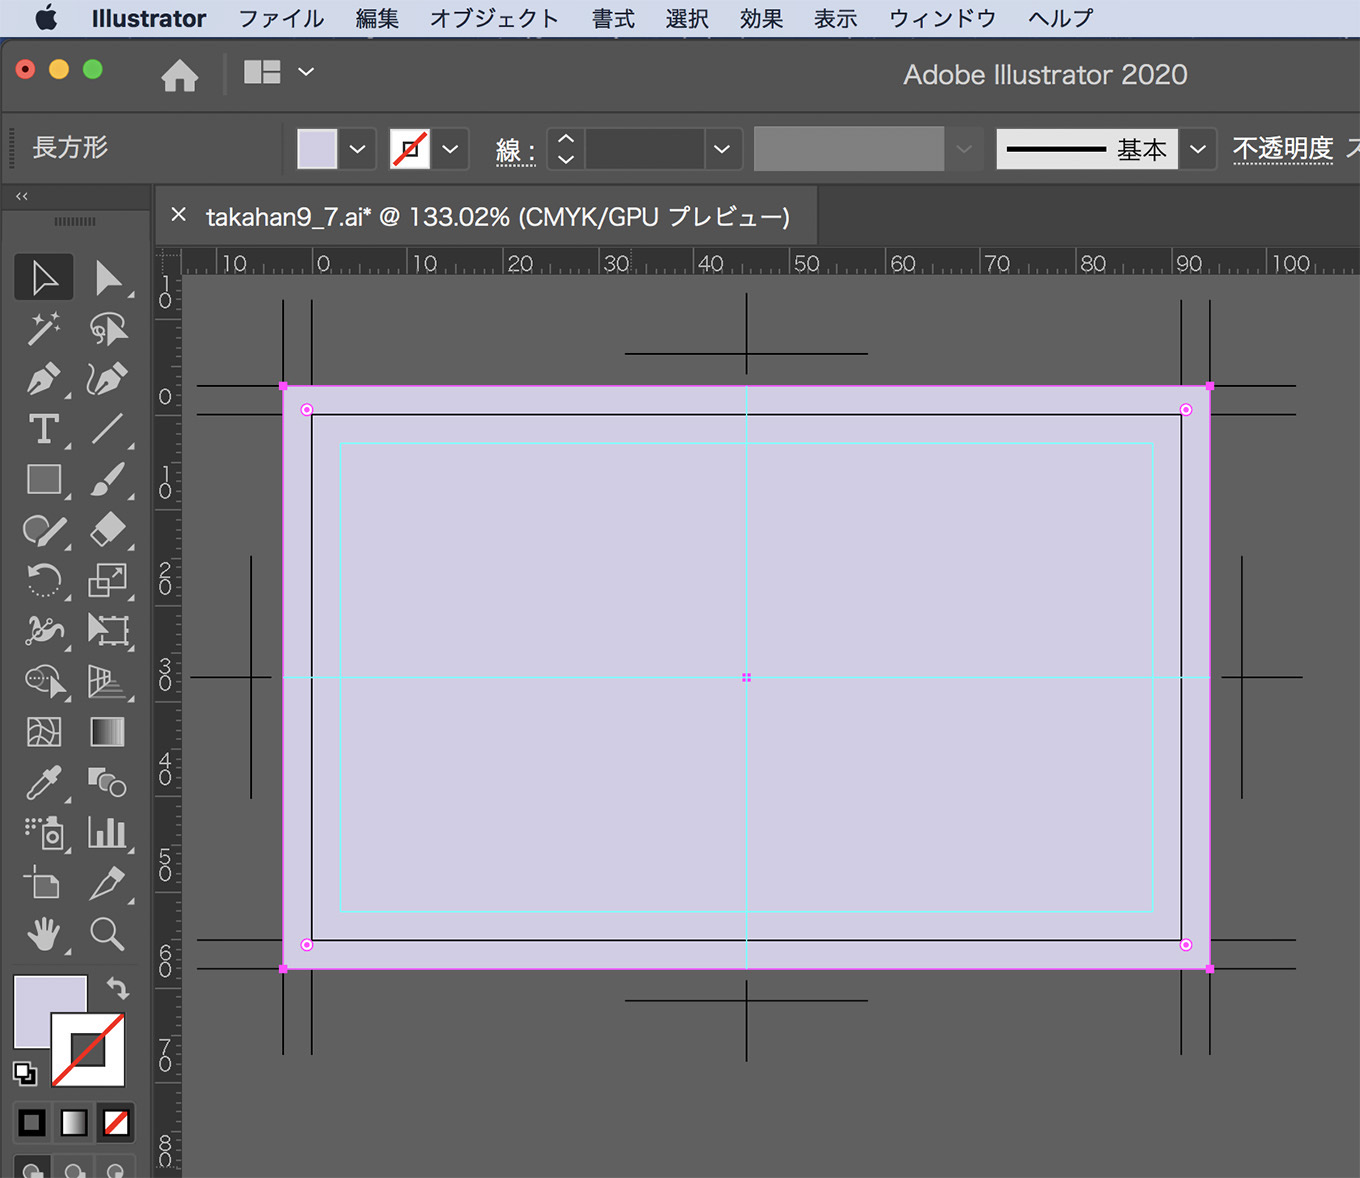The width and height of the screenshot is (1360, 1178).
Task: Open the Illustrator application menu
Action: point(149,18)
